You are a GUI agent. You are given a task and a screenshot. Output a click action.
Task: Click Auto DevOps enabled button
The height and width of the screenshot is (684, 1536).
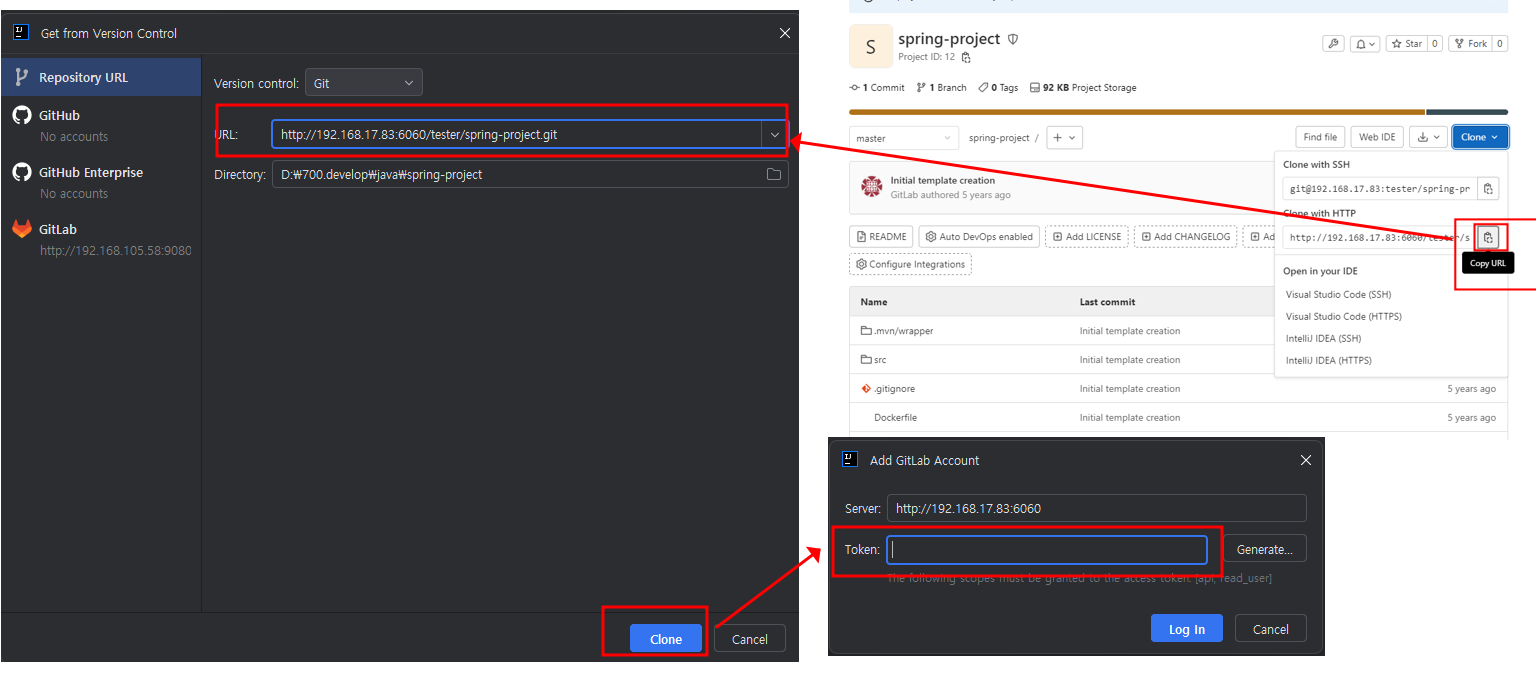[980, 237]
